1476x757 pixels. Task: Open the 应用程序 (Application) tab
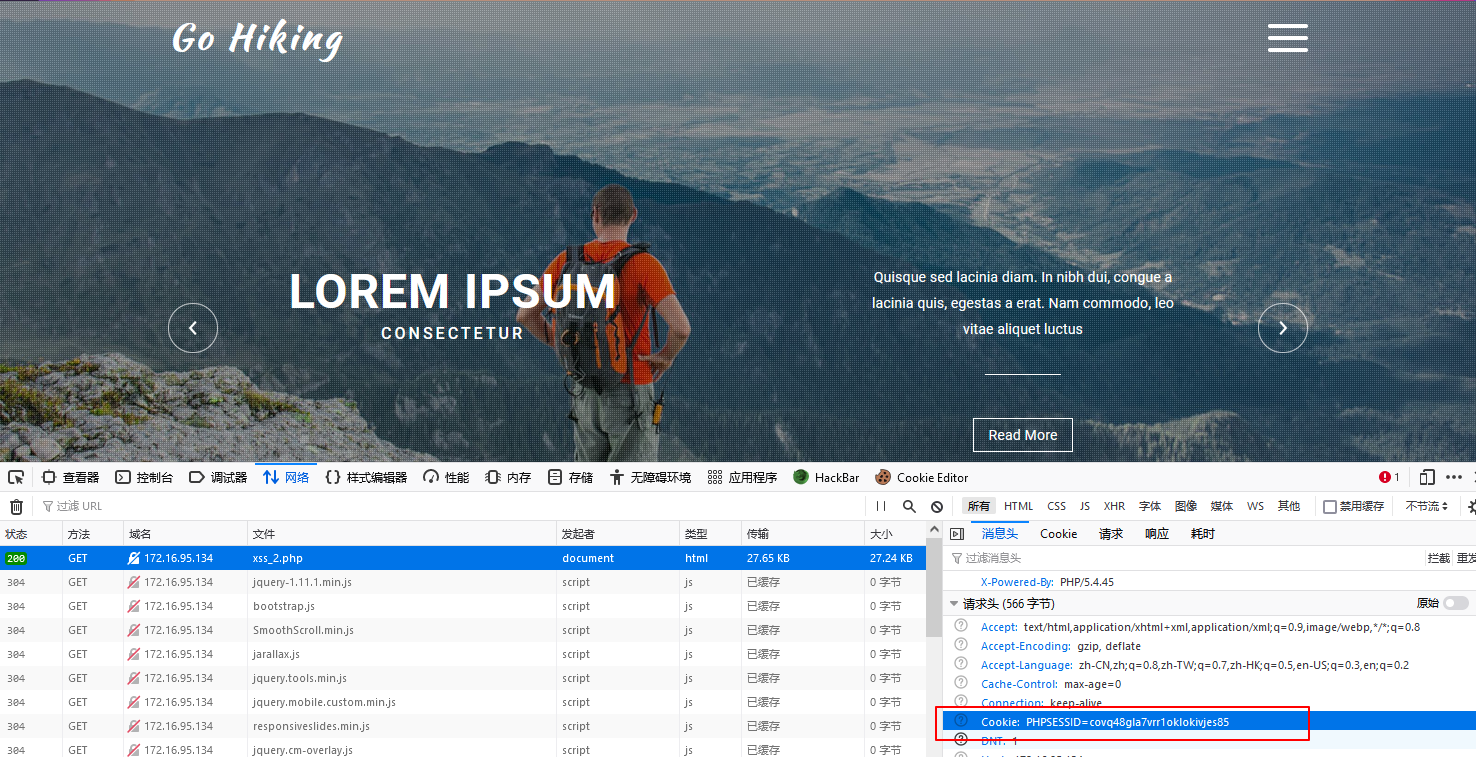pyautogui.click(x=742, y=477)
